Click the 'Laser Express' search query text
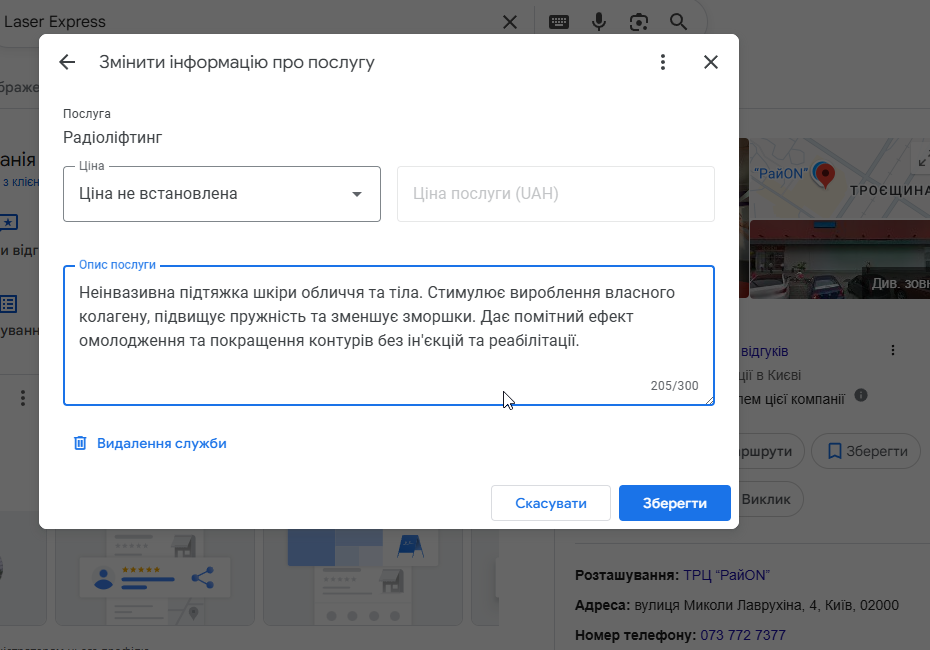 point(55,22)
